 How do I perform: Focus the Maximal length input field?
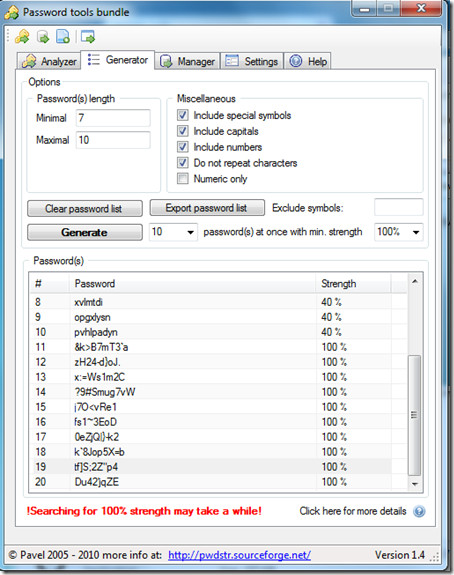coord(113,140)
